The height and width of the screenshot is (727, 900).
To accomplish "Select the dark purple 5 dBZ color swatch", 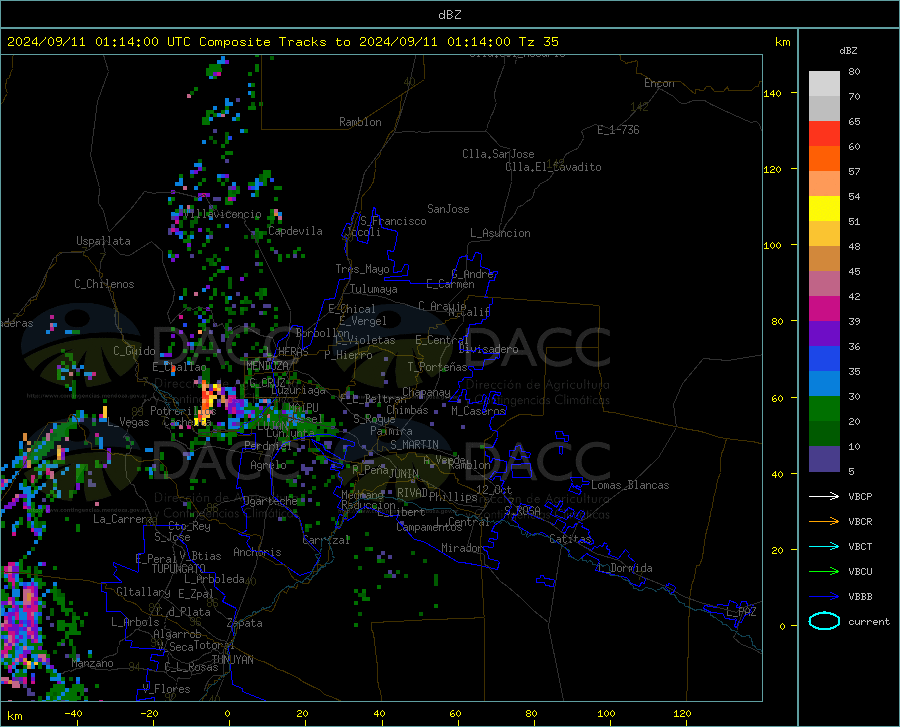I will point(824,459).
